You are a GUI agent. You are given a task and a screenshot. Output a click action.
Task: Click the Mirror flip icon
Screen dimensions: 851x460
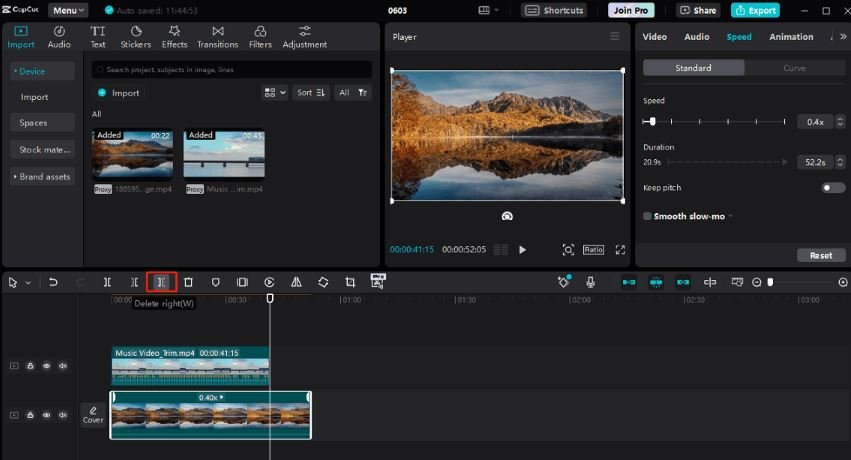(296, 283)
